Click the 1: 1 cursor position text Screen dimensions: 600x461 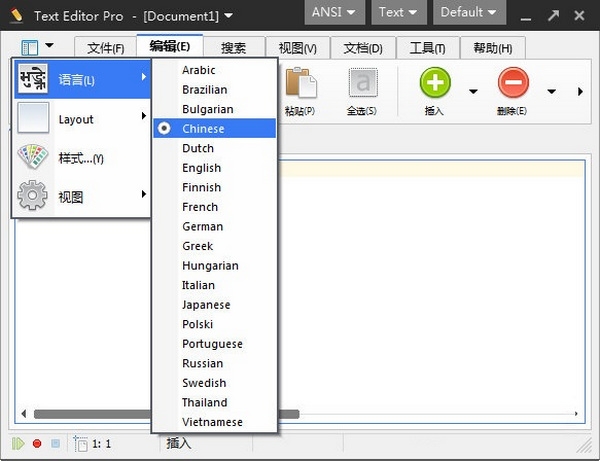(101, 444)
